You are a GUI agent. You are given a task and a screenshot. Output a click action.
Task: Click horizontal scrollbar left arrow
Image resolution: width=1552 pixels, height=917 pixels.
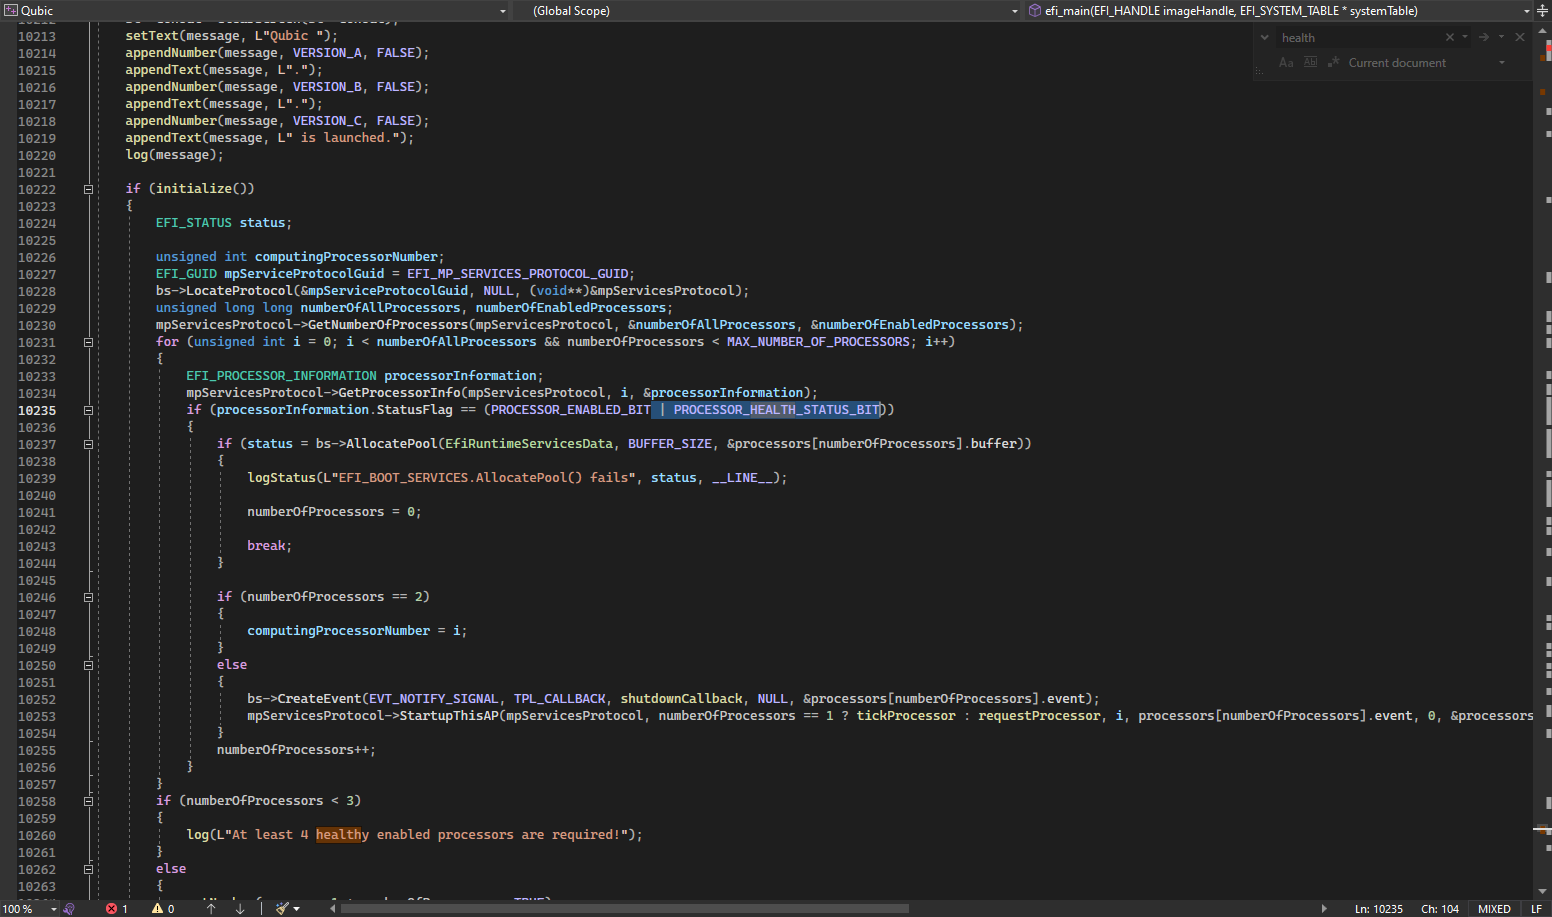coord(333,909)
